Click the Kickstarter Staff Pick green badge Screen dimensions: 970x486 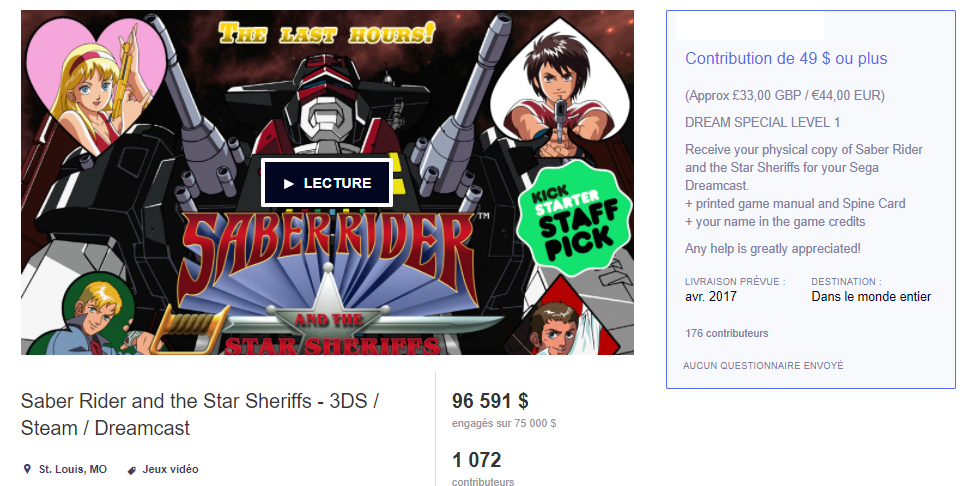coord(575,218)
